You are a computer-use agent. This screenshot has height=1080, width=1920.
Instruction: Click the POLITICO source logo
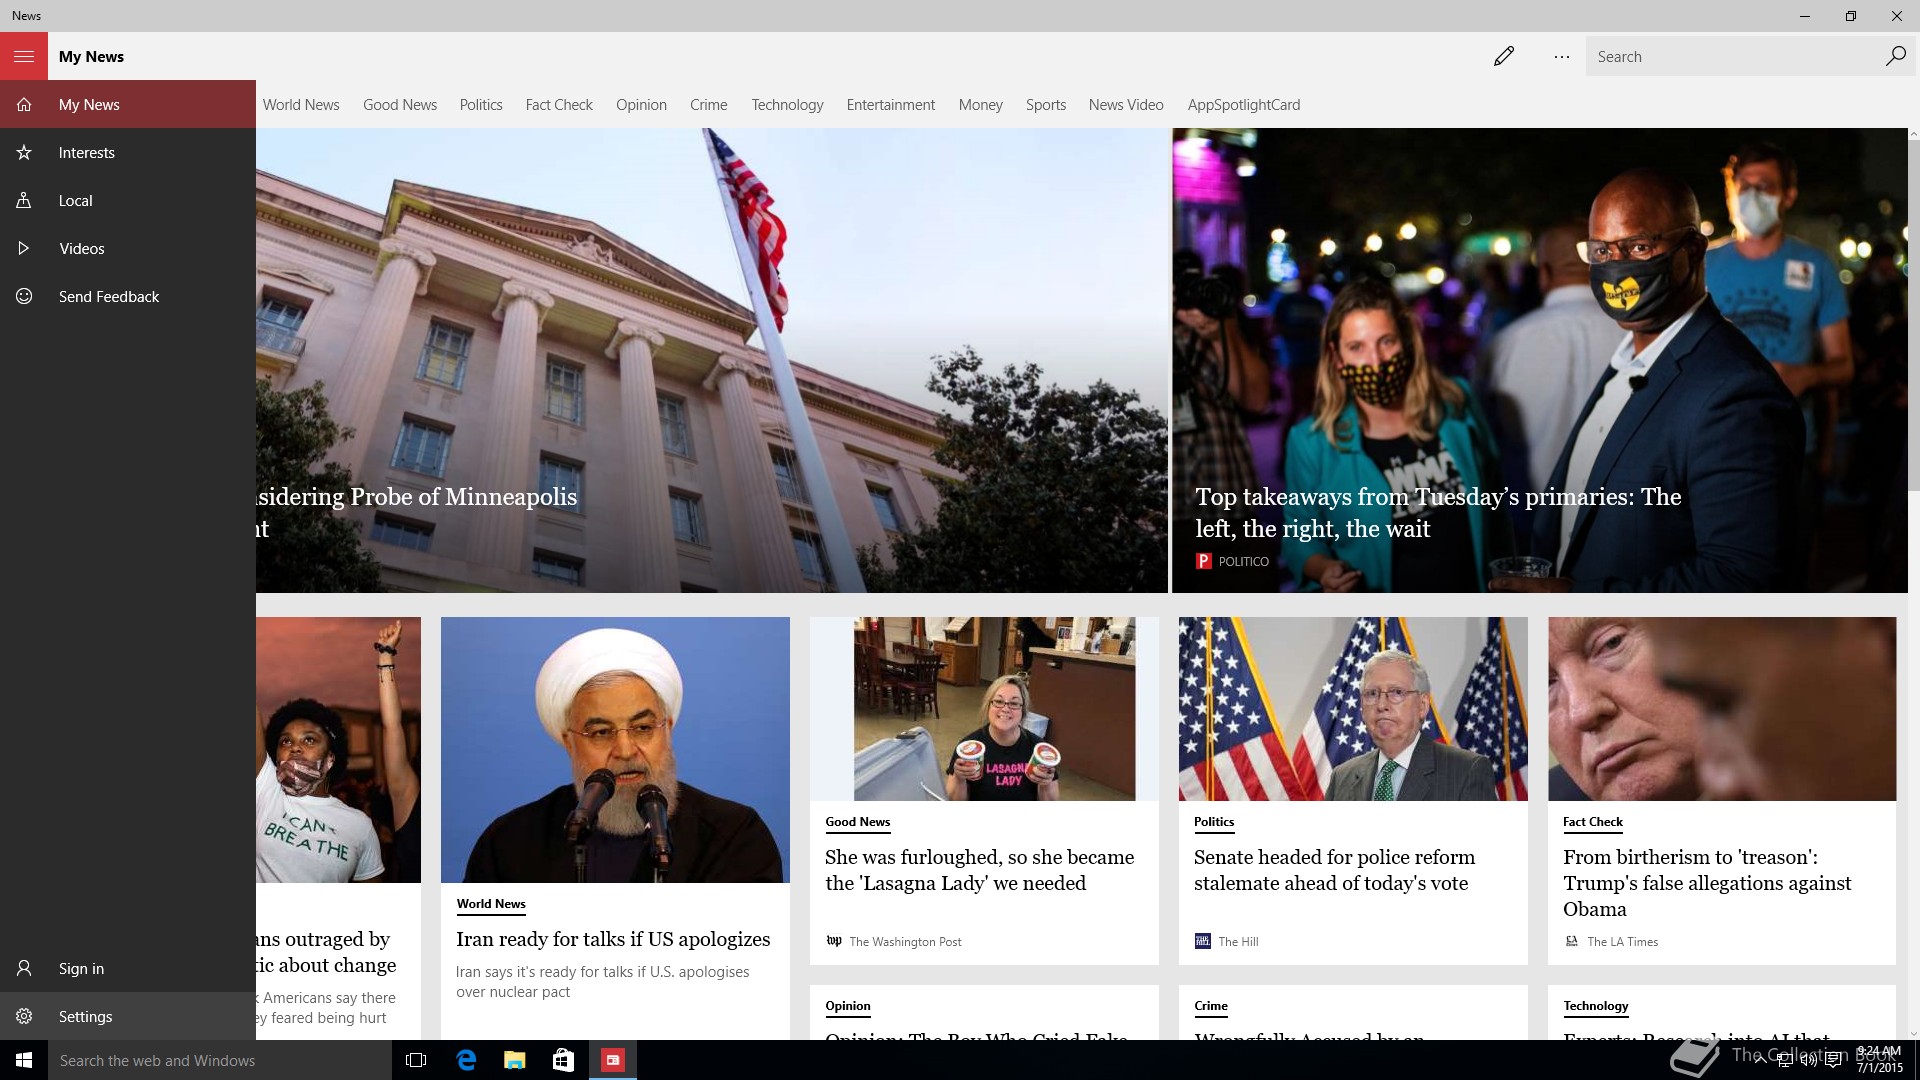1204,561
